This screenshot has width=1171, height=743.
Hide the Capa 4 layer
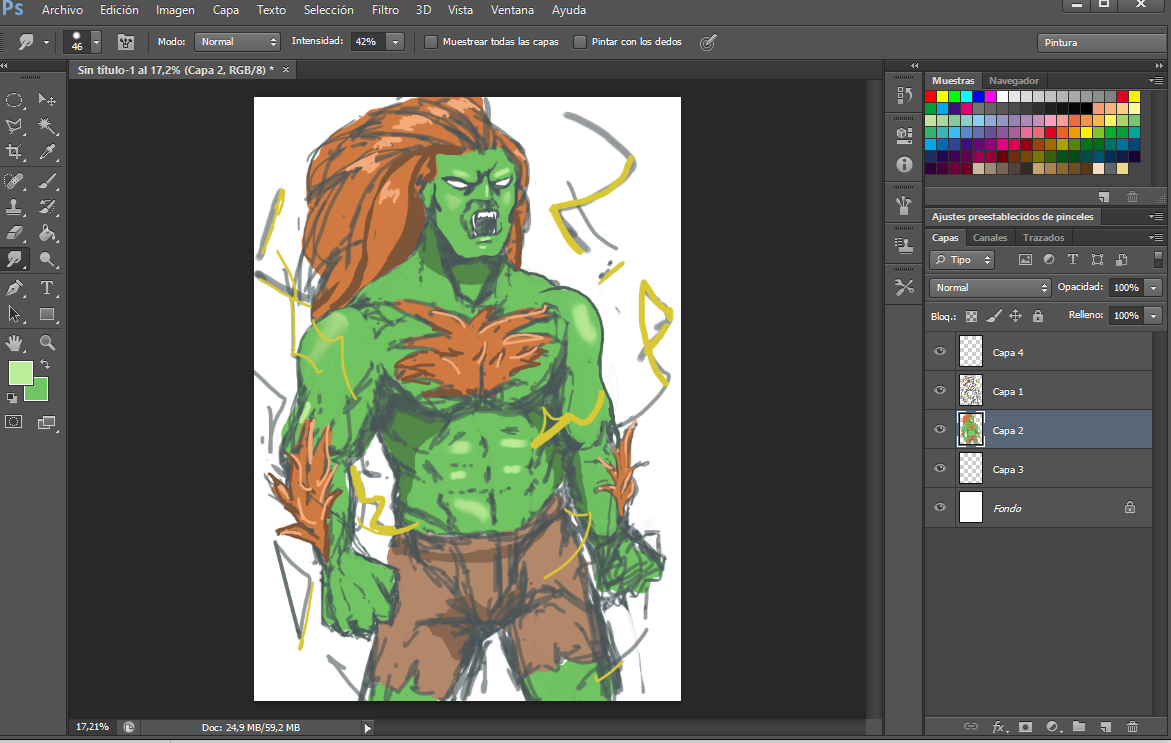pos(940,352)
